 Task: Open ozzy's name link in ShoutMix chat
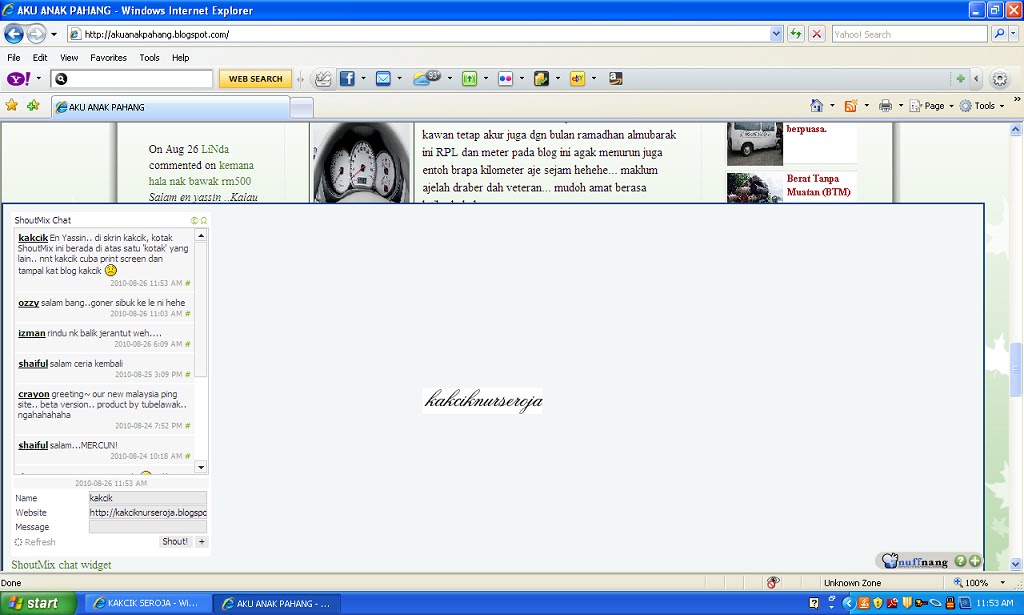28,302
